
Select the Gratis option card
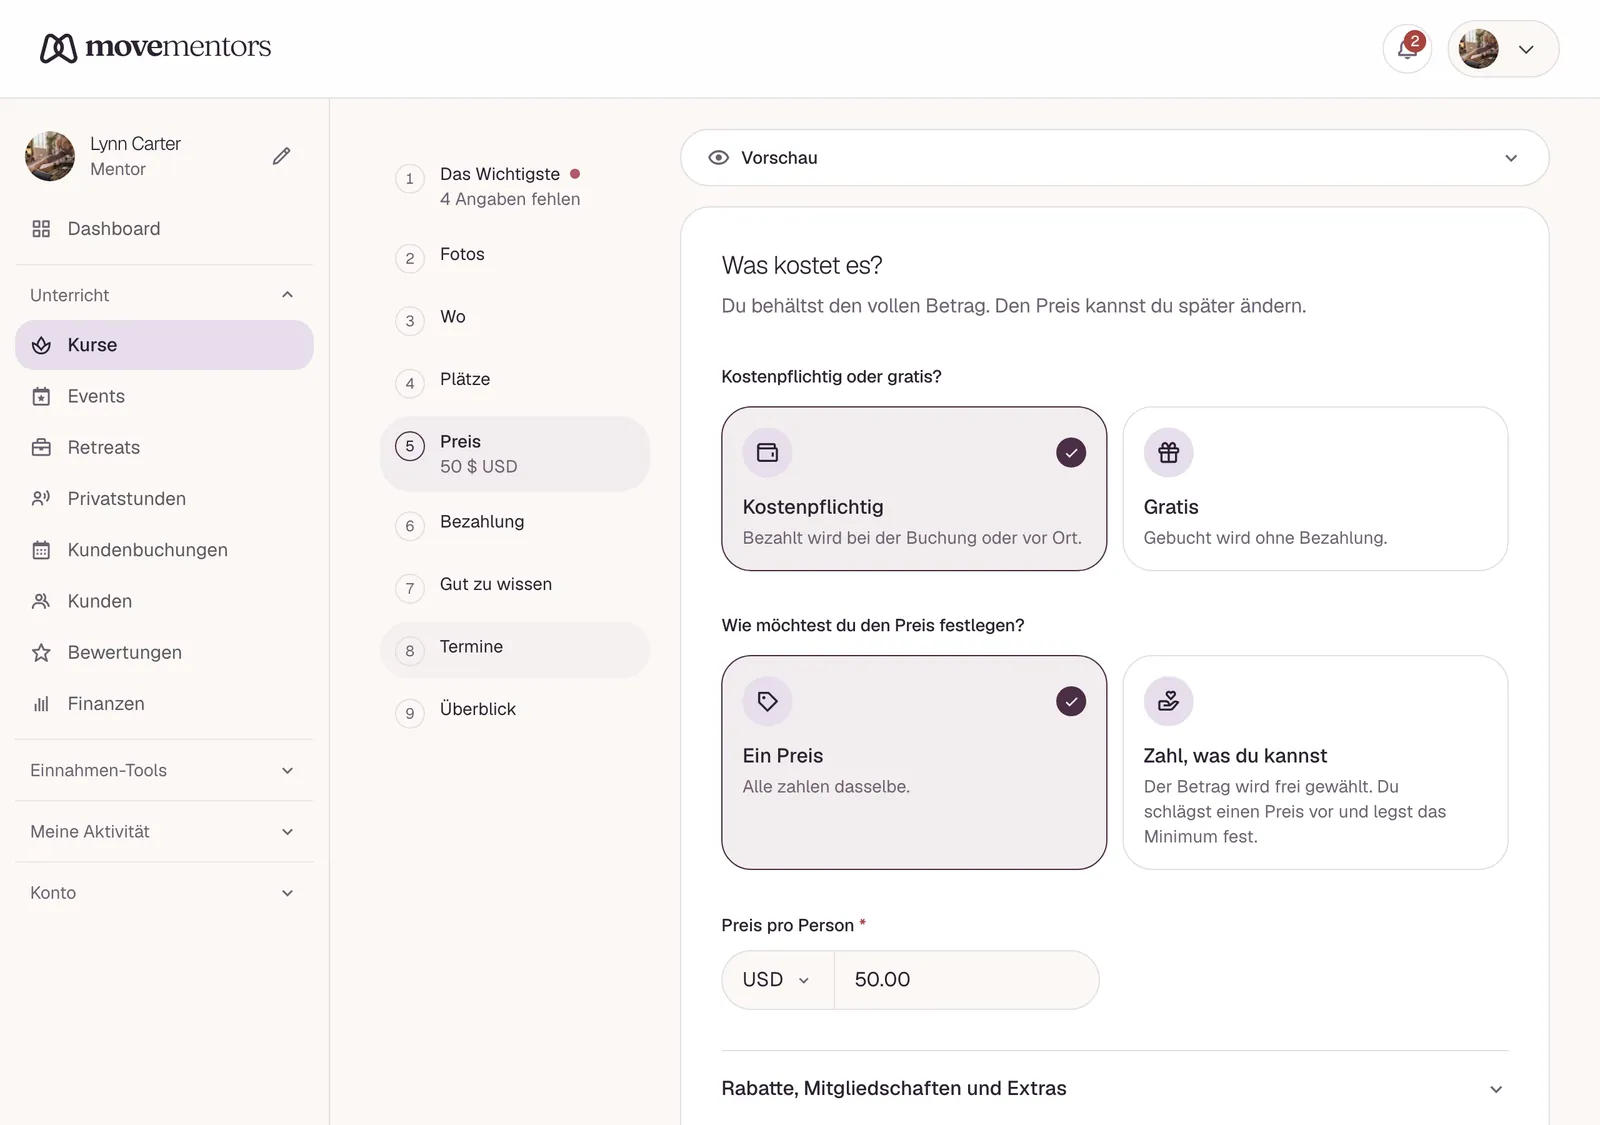pyautogui.click(x=1315, y=489)
